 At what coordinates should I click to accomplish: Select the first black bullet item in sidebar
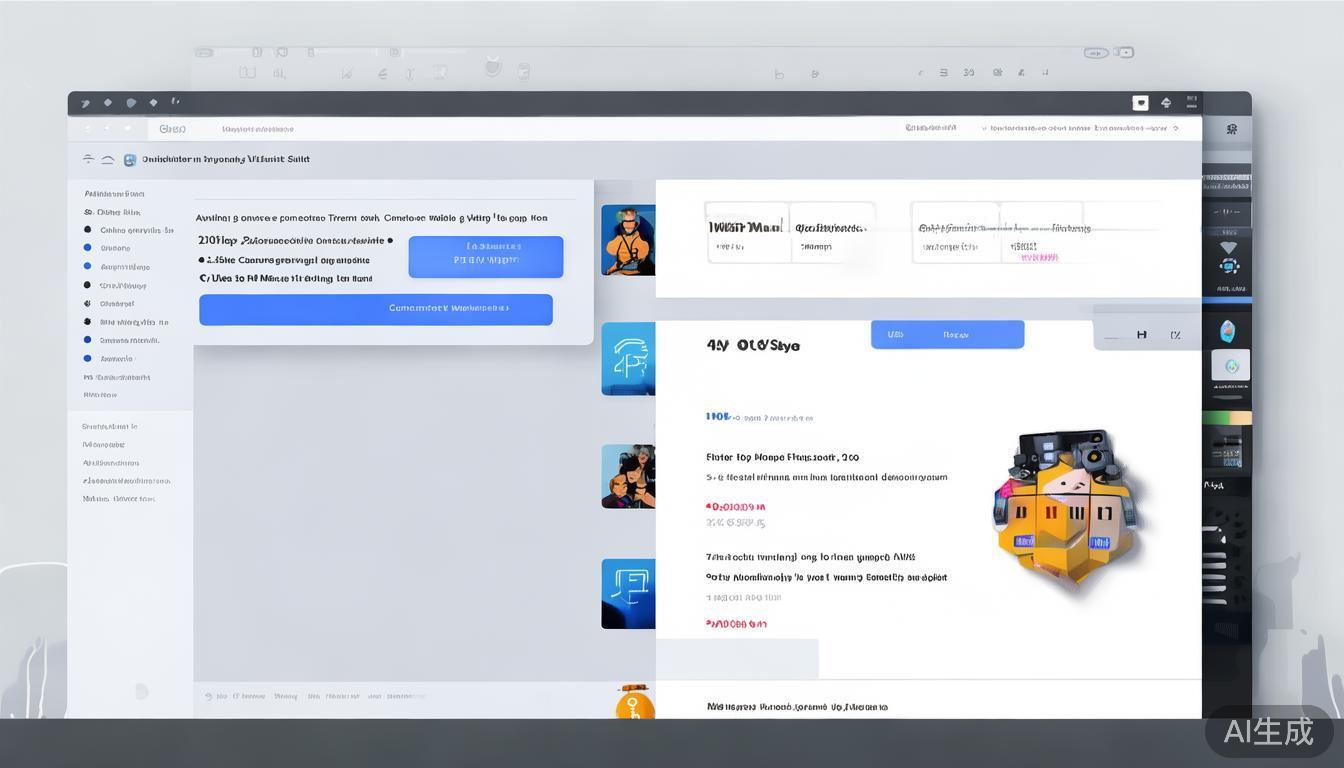(88, 230)
